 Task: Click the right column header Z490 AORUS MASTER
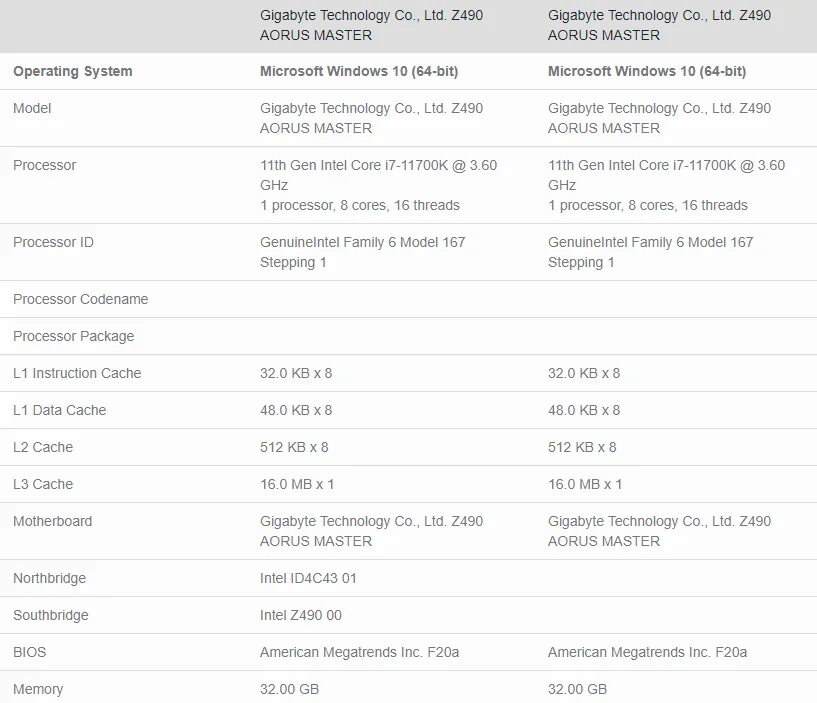pos(659,25)
